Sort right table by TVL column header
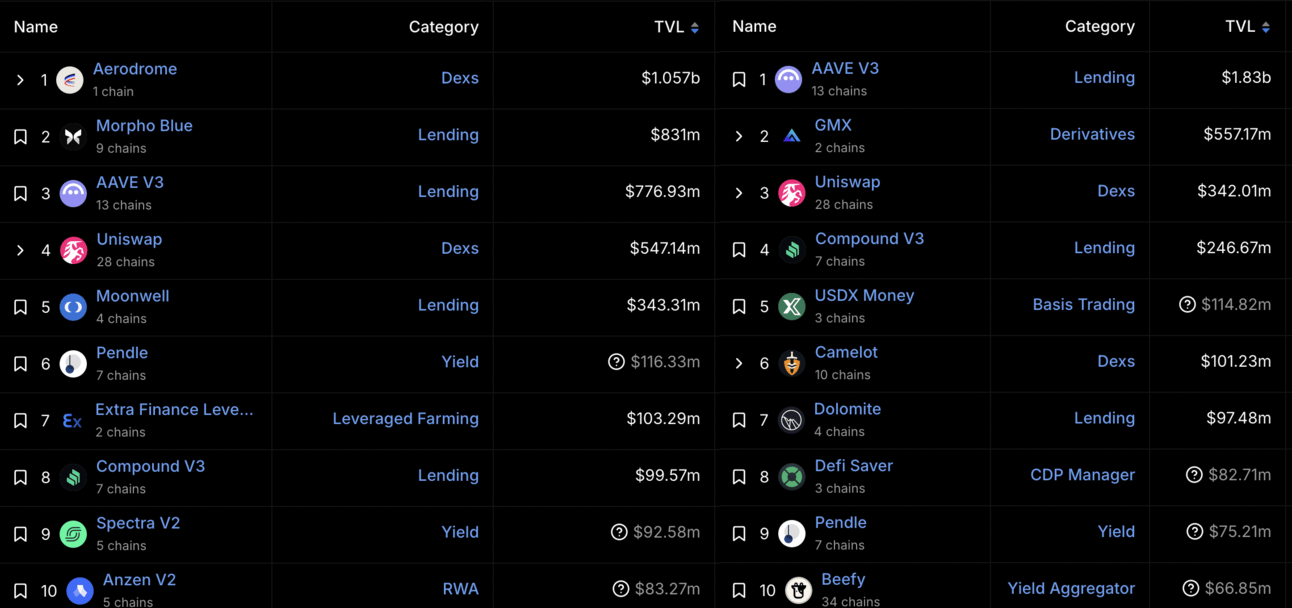The width and height of the screenshot is (1292, 608). click(x=1248, y=27)
